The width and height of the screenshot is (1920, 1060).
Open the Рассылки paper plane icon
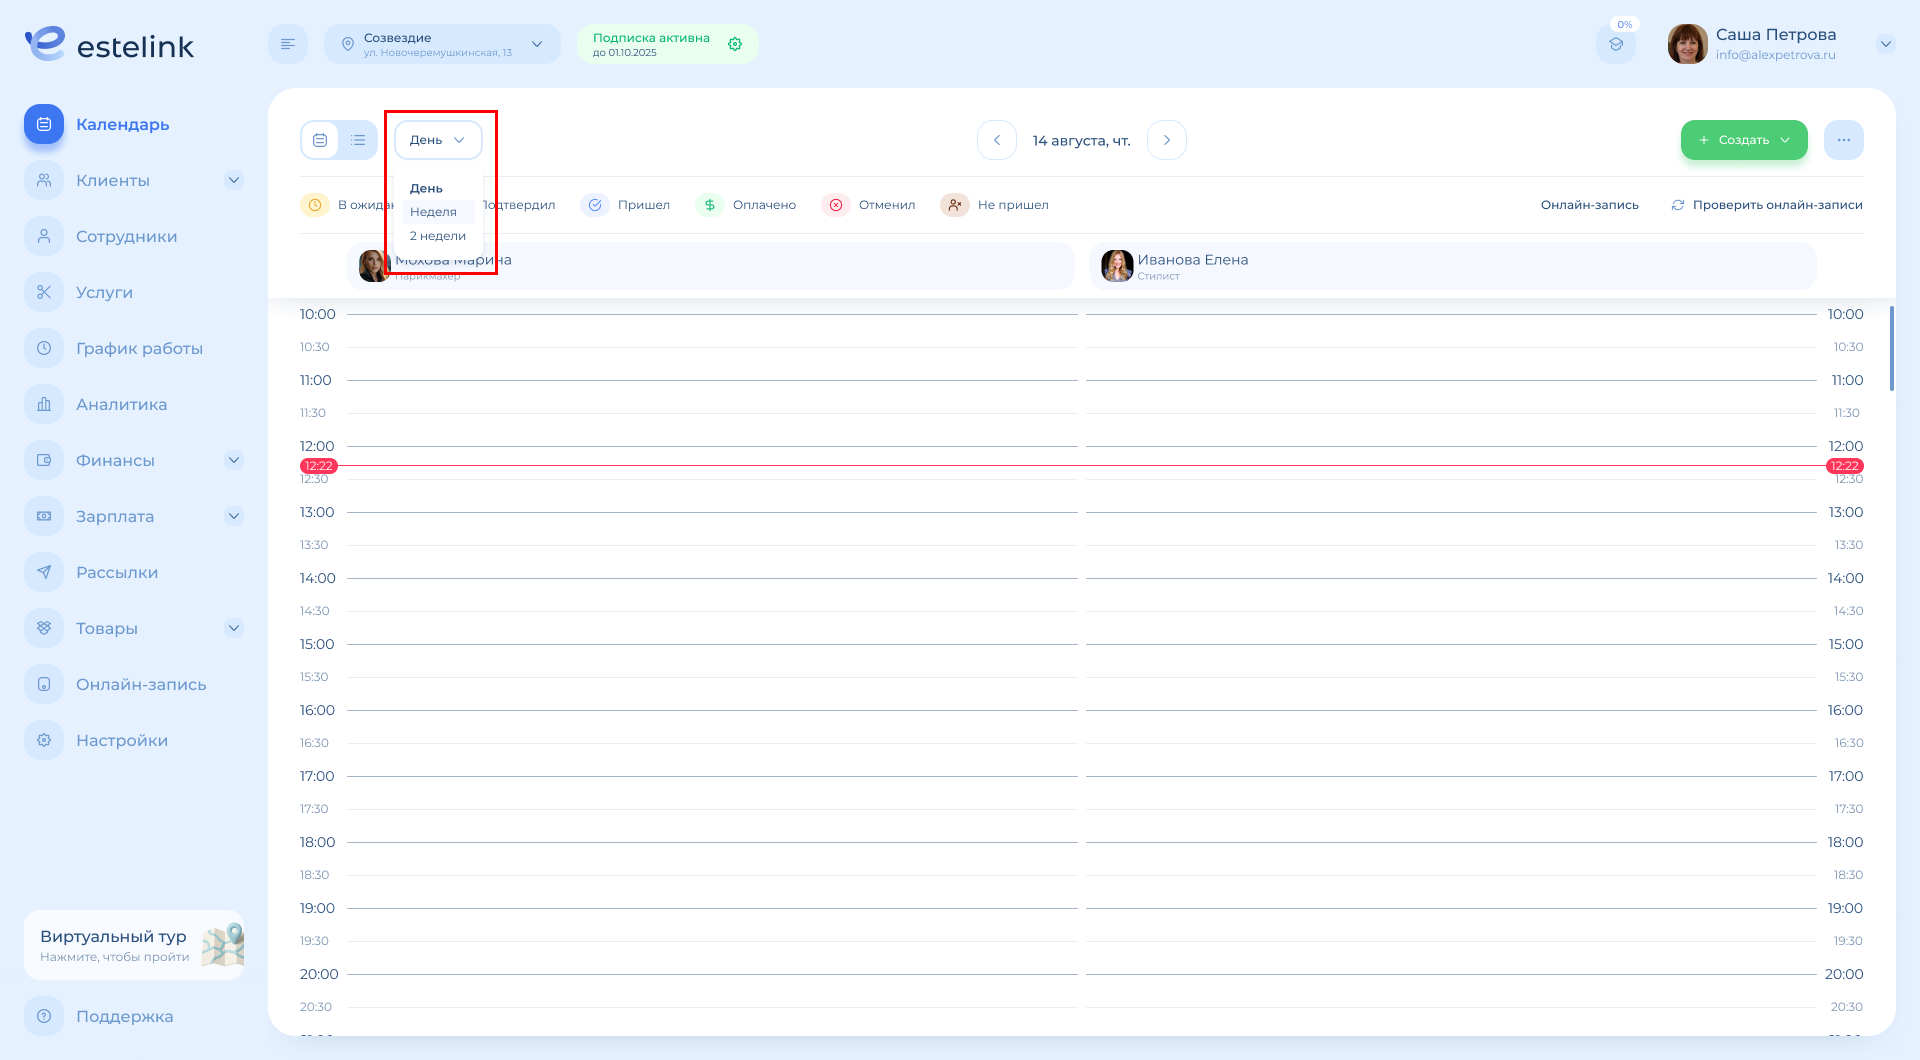pos(44,573)
